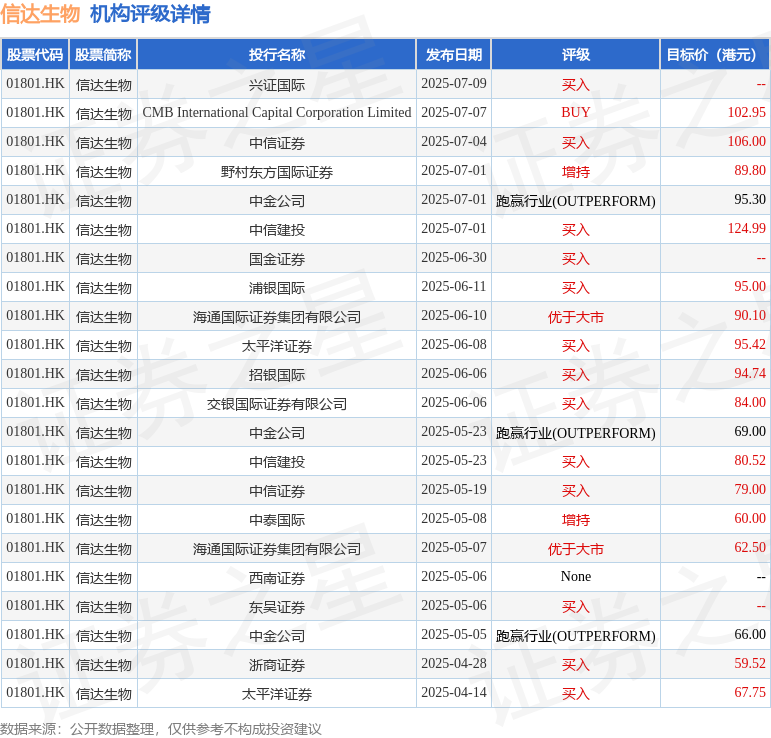Click the 评级 column header
This screenshot has height=738, width=771.
[575, 55]
